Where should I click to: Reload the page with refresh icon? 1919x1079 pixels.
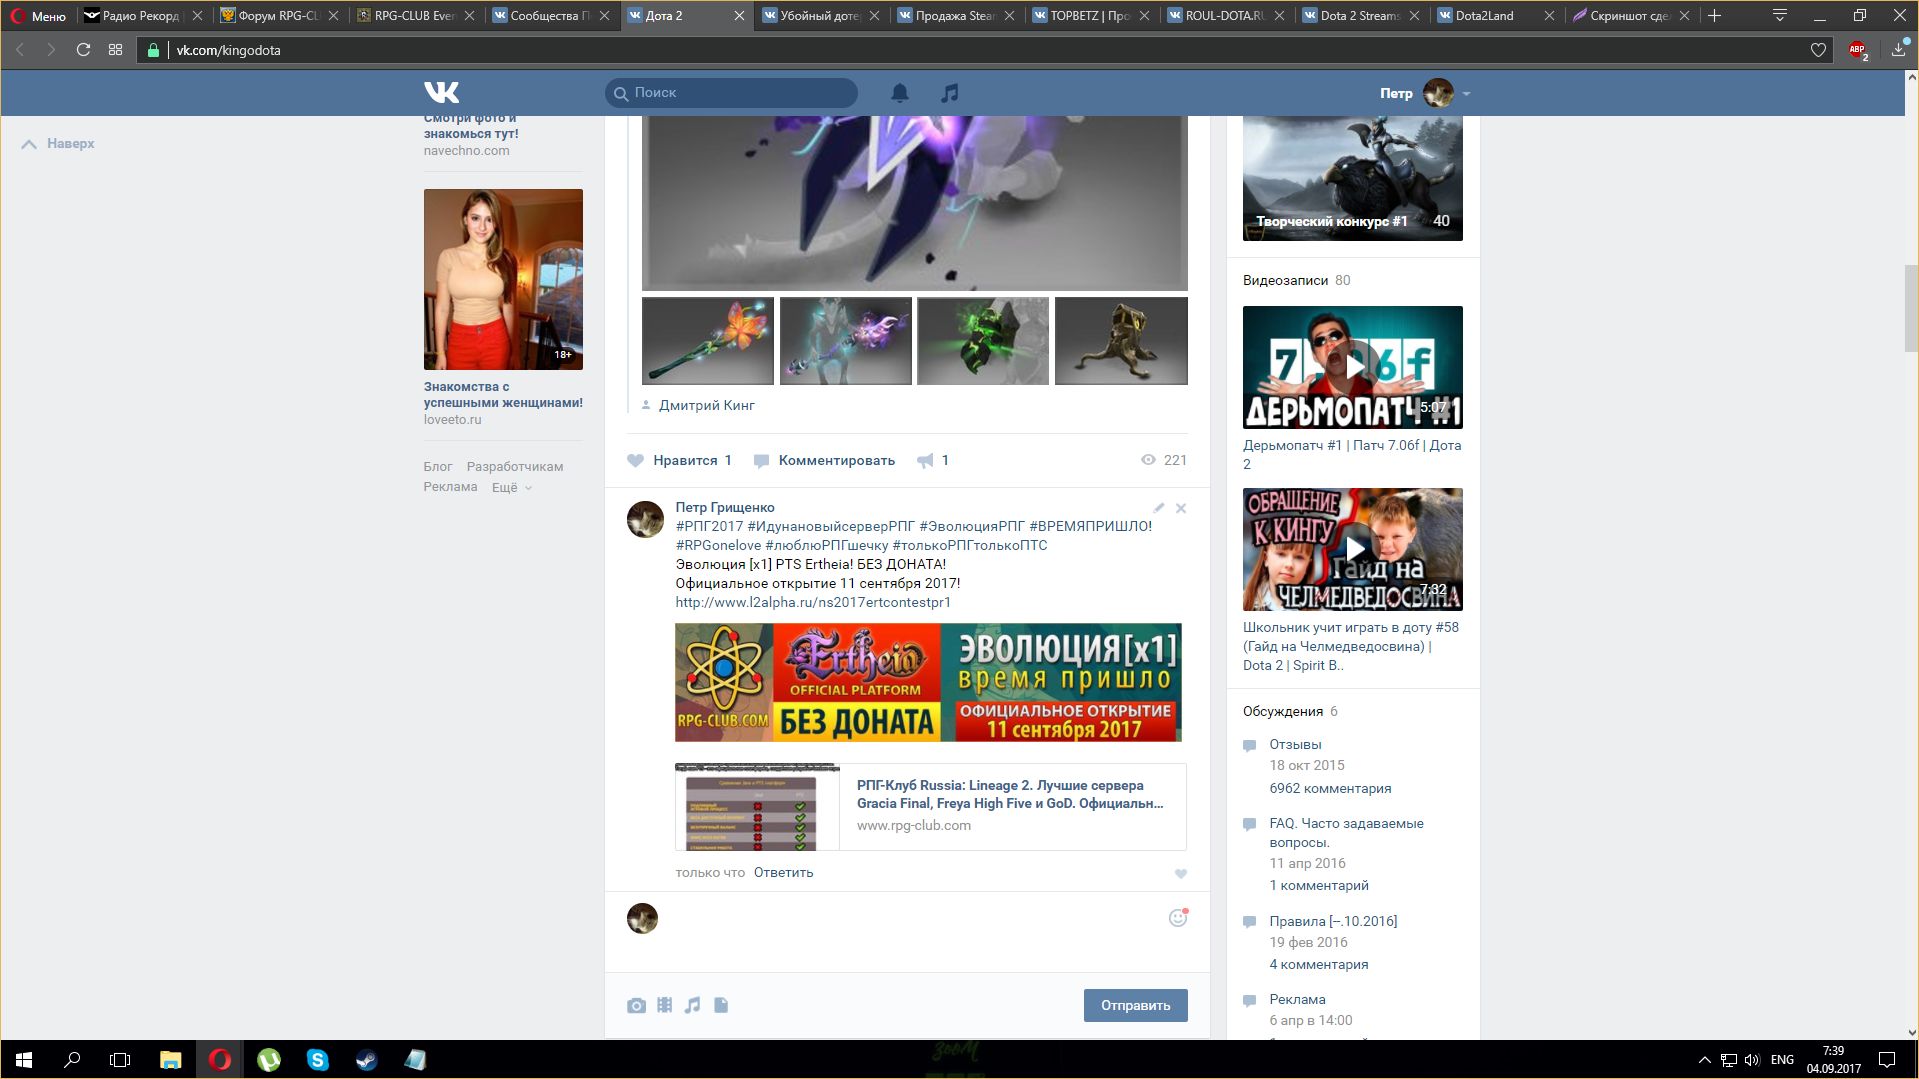pyautogui.click(x=83, y=50)
